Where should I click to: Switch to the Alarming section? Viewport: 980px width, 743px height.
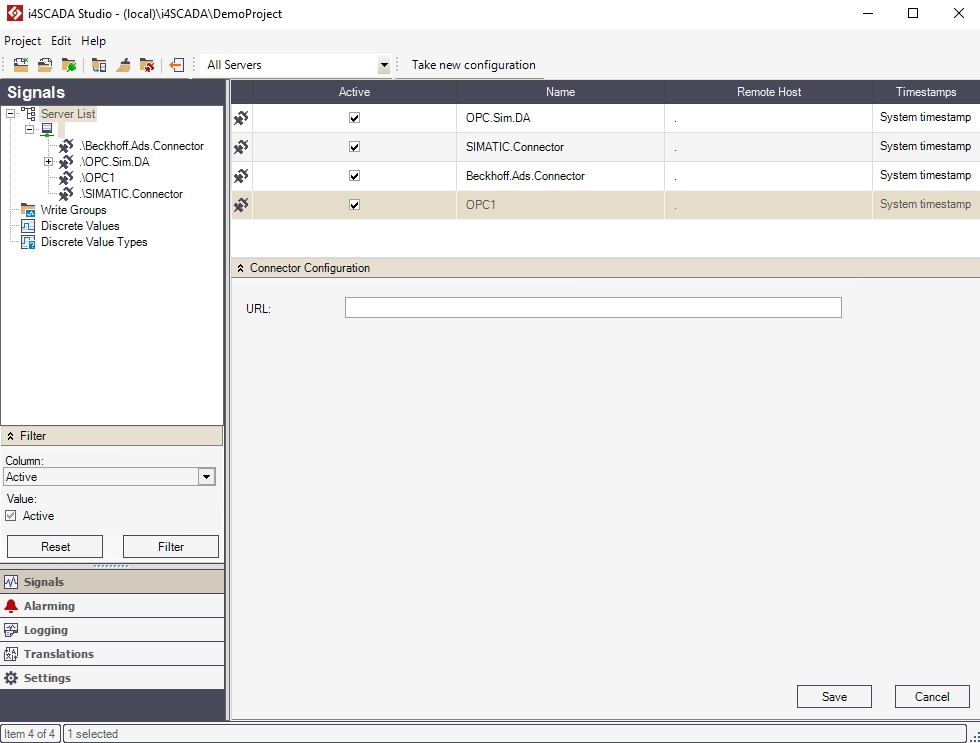[x=49, y=606]
